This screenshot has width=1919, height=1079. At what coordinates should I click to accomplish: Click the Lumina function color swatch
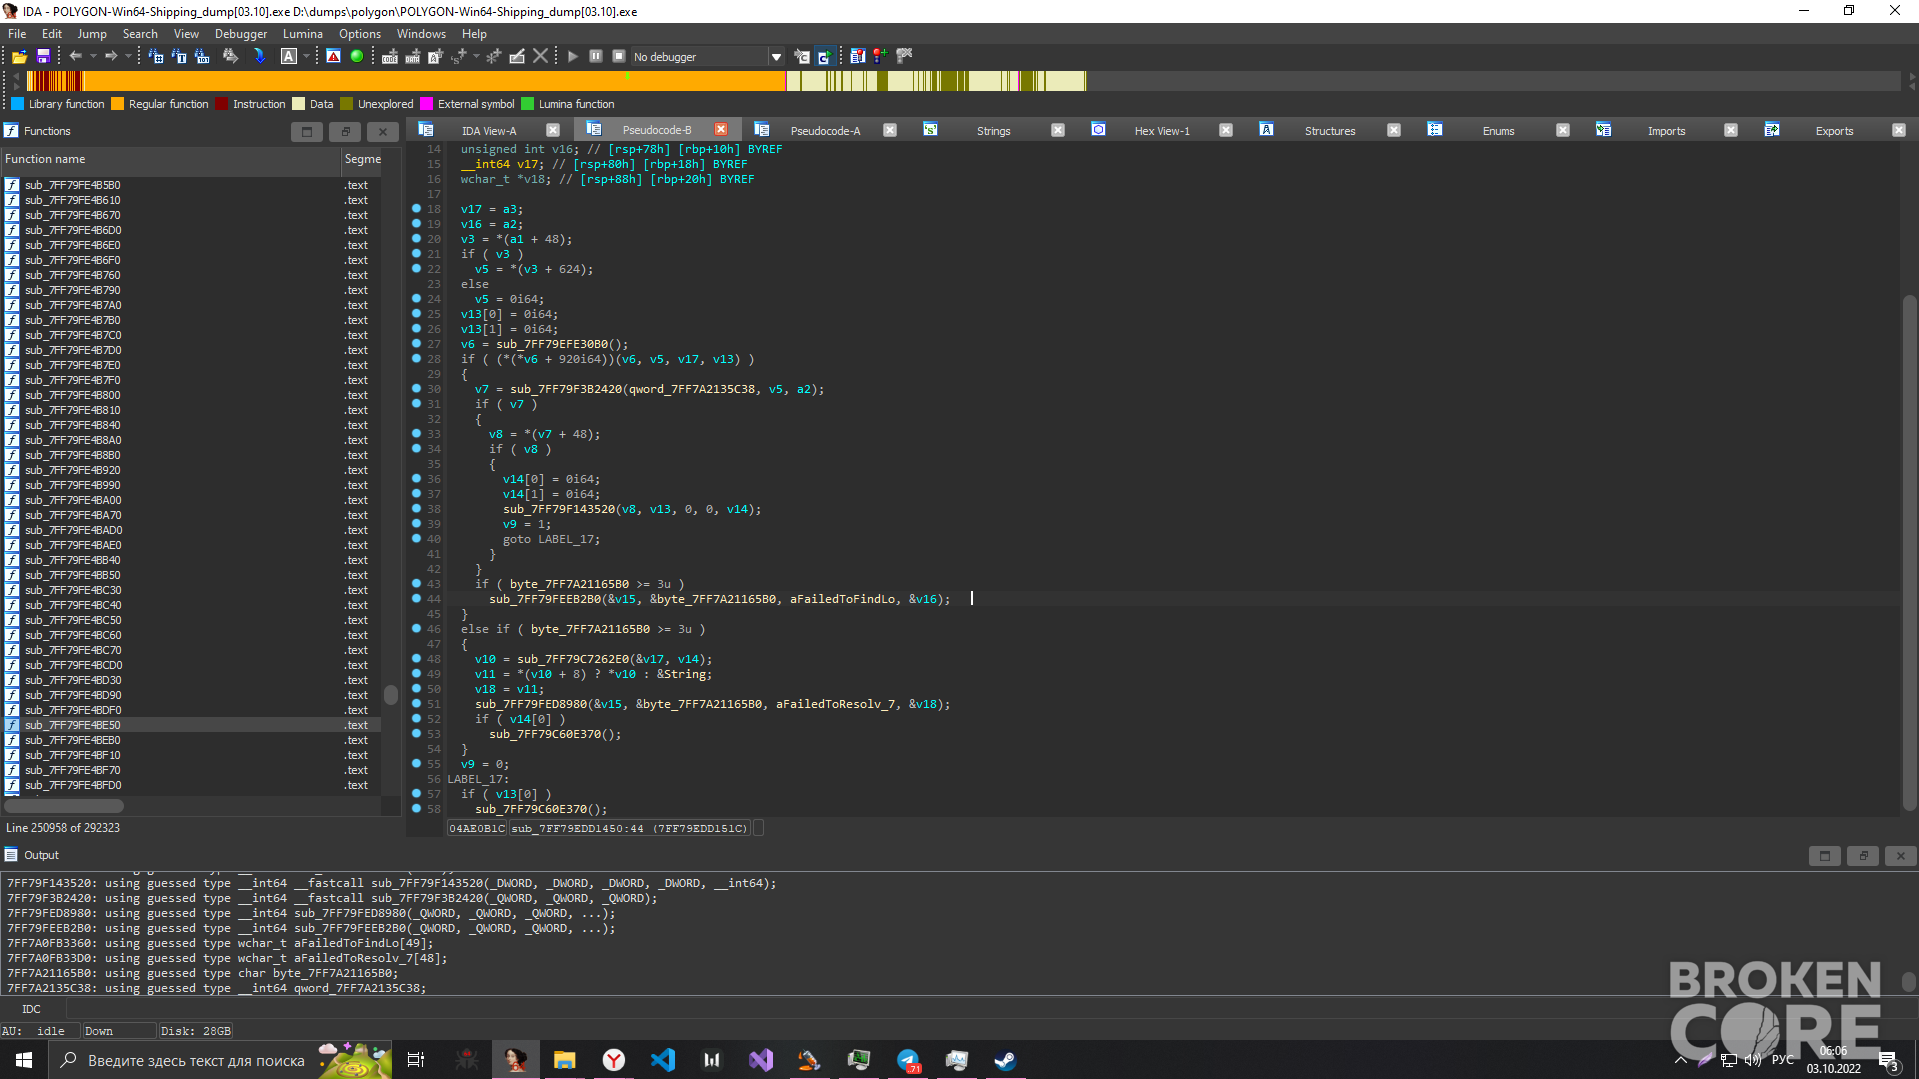click(x=528, y=104)
